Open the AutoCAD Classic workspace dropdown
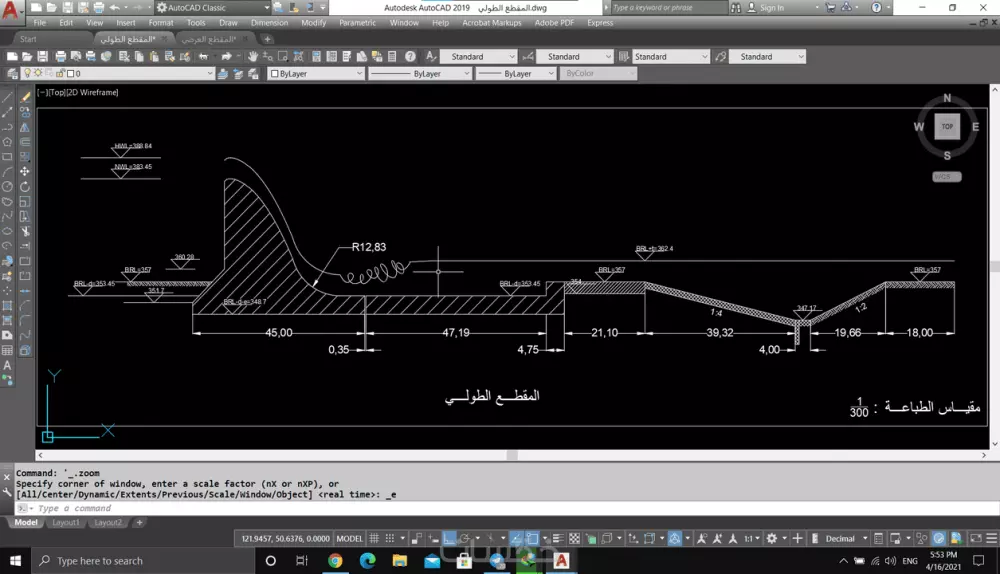The width and height of the screenshot is (1000, 574). [x=213, y=8]
